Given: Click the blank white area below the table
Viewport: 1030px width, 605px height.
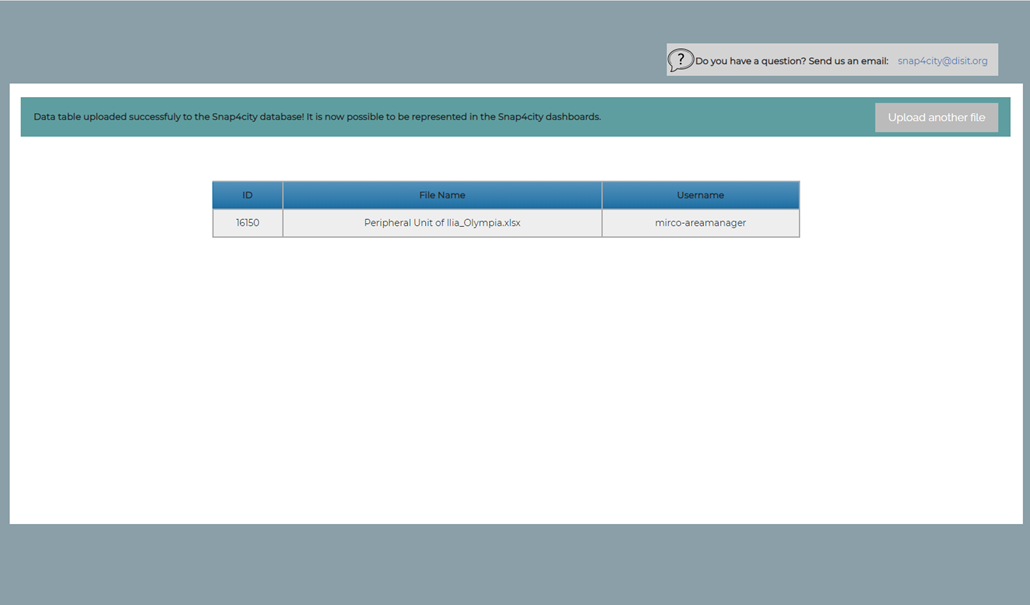Looking at the screenshot, I should pyautogui.click(x=515, y=380).
